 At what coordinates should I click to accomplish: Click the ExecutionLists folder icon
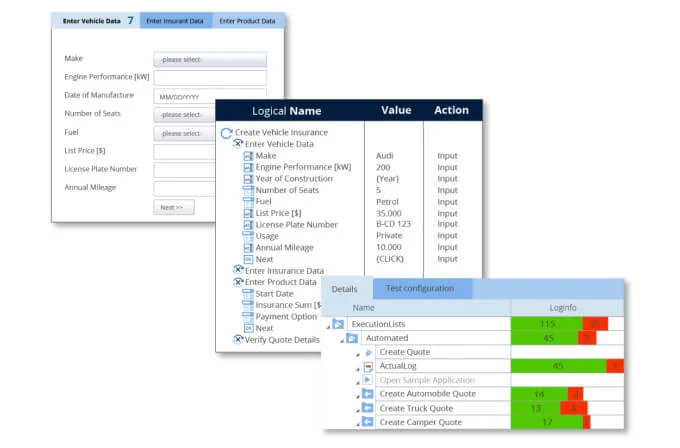(338, 324)
